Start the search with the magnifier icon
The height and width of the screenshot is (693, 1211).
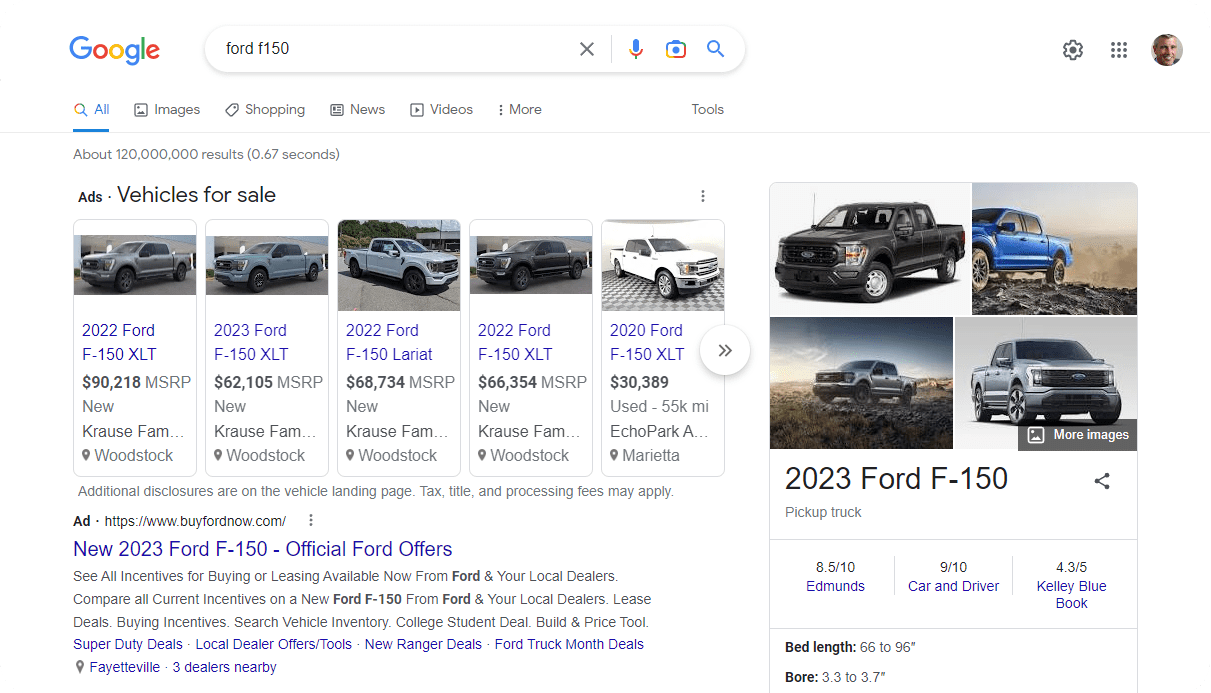coord(716,48)
